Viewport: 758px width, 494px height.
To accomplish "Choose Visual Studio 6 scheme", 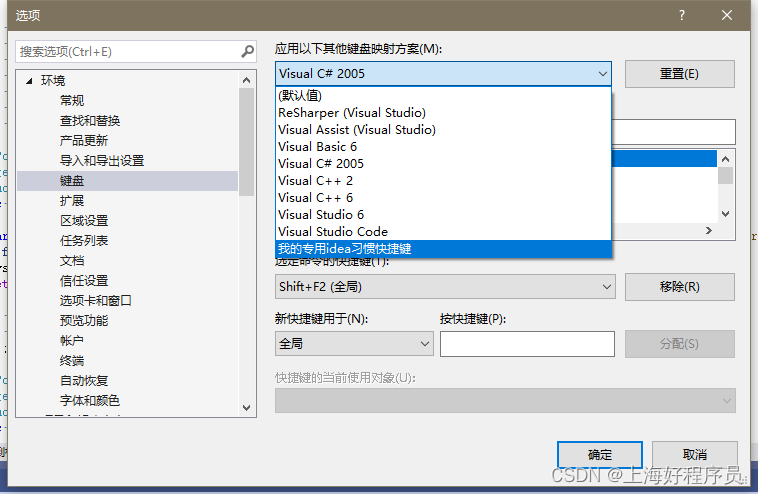I will coord(443,215).
